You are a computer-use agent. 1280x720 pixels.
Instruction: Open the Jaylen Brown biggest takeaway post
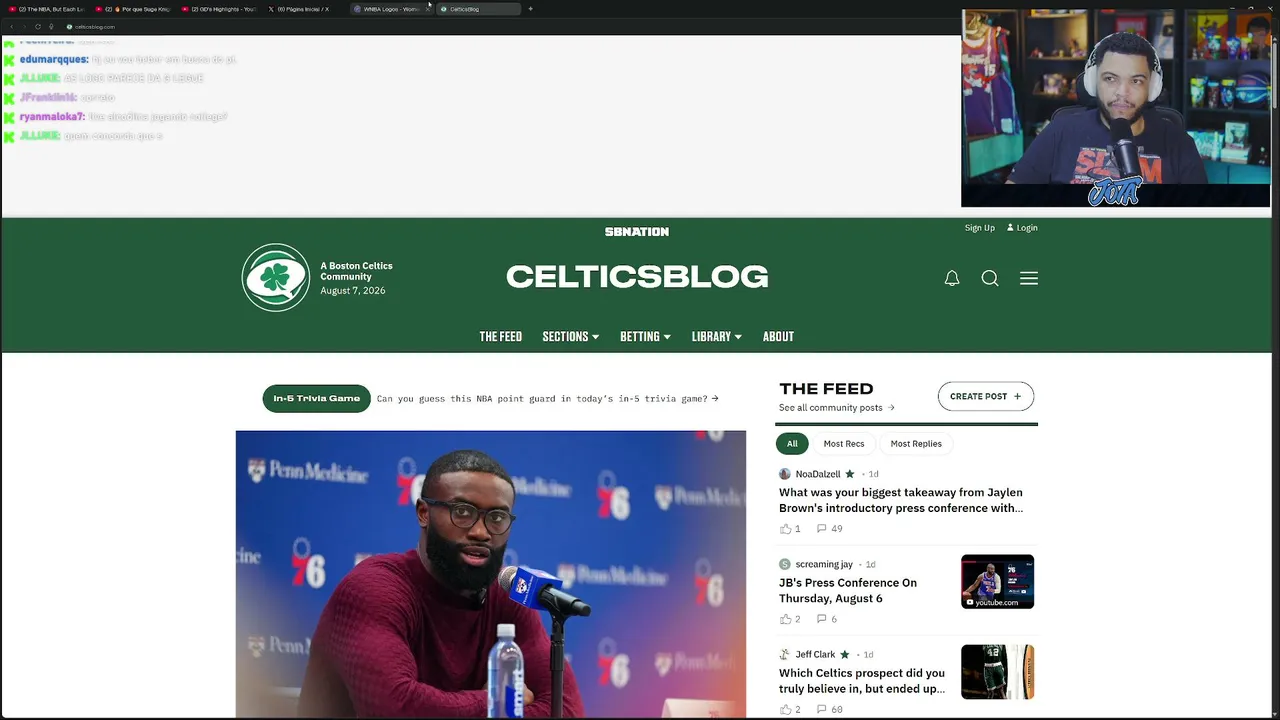(x=901, y=500)
